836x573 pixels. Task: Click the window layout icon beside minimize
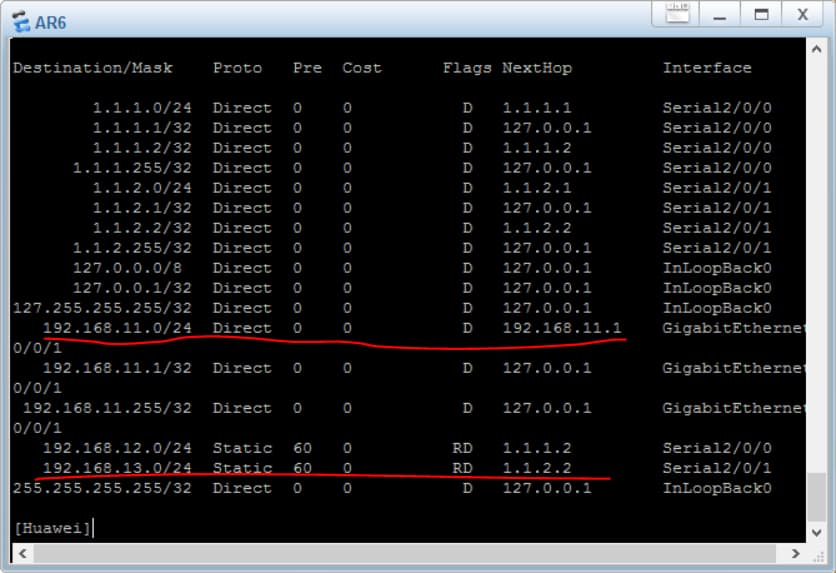(x=678, y=13)
